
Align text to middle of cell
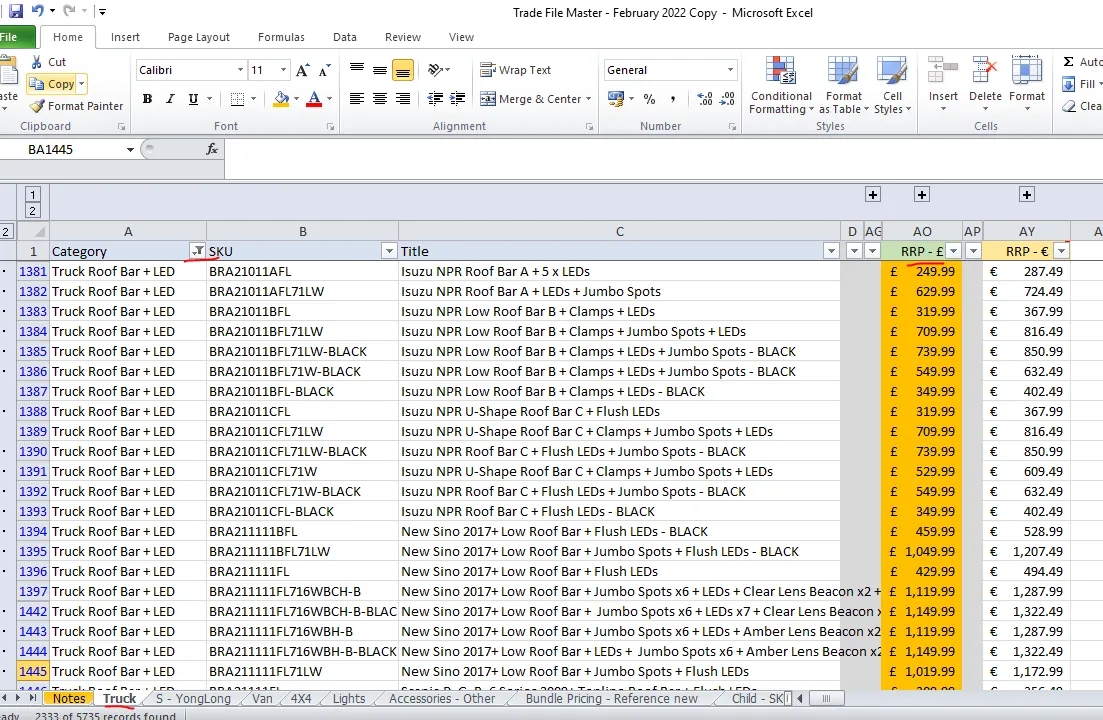click(380, 70)
